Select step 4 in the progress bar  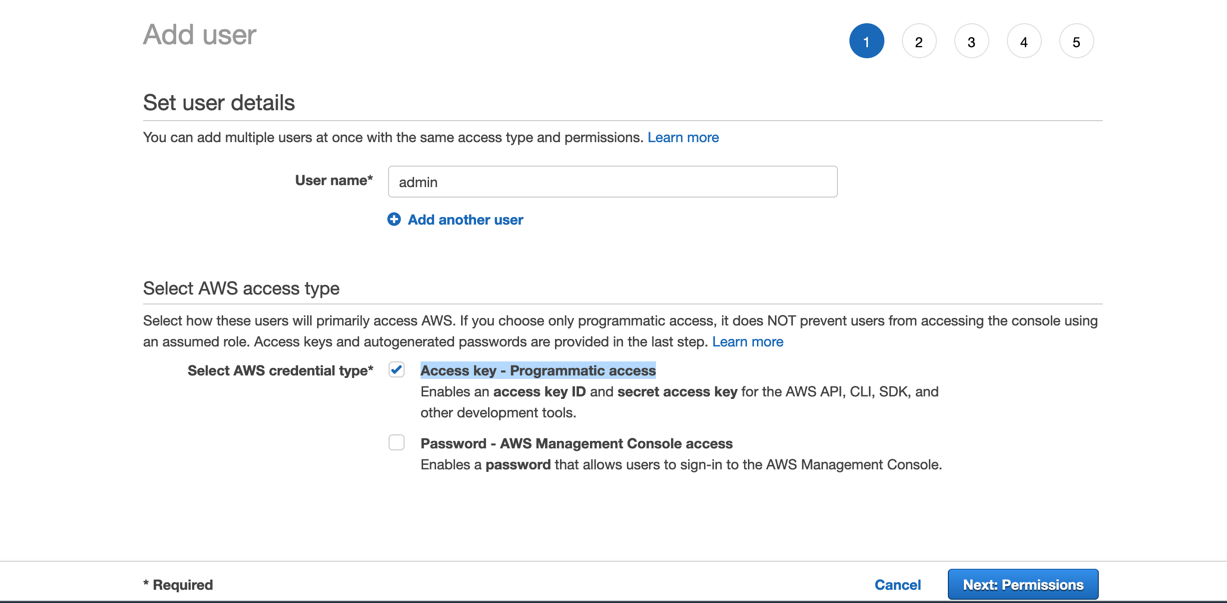[x=1024, y=41]
